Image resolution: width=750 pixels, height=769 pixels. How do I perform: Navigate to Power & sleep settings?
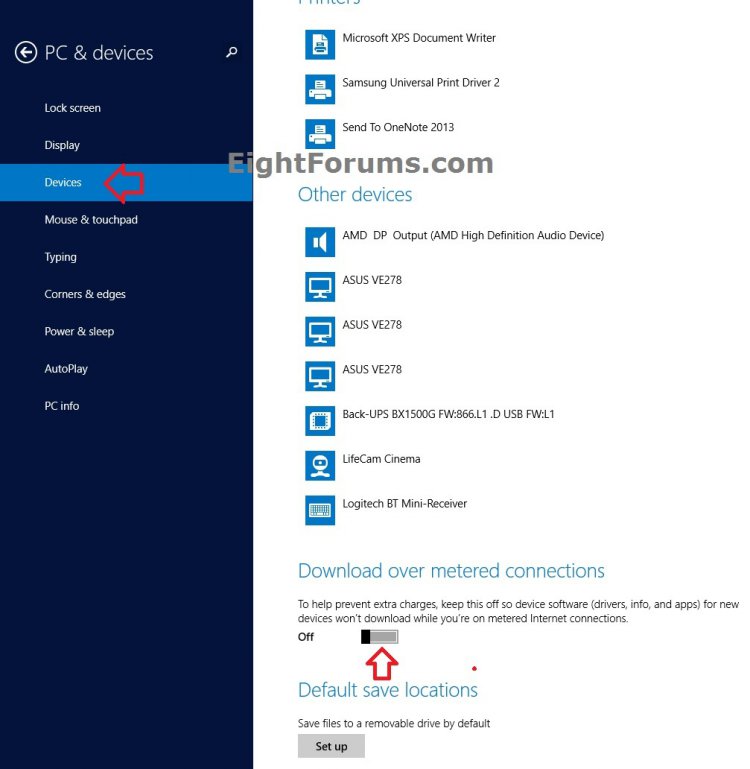79,331
